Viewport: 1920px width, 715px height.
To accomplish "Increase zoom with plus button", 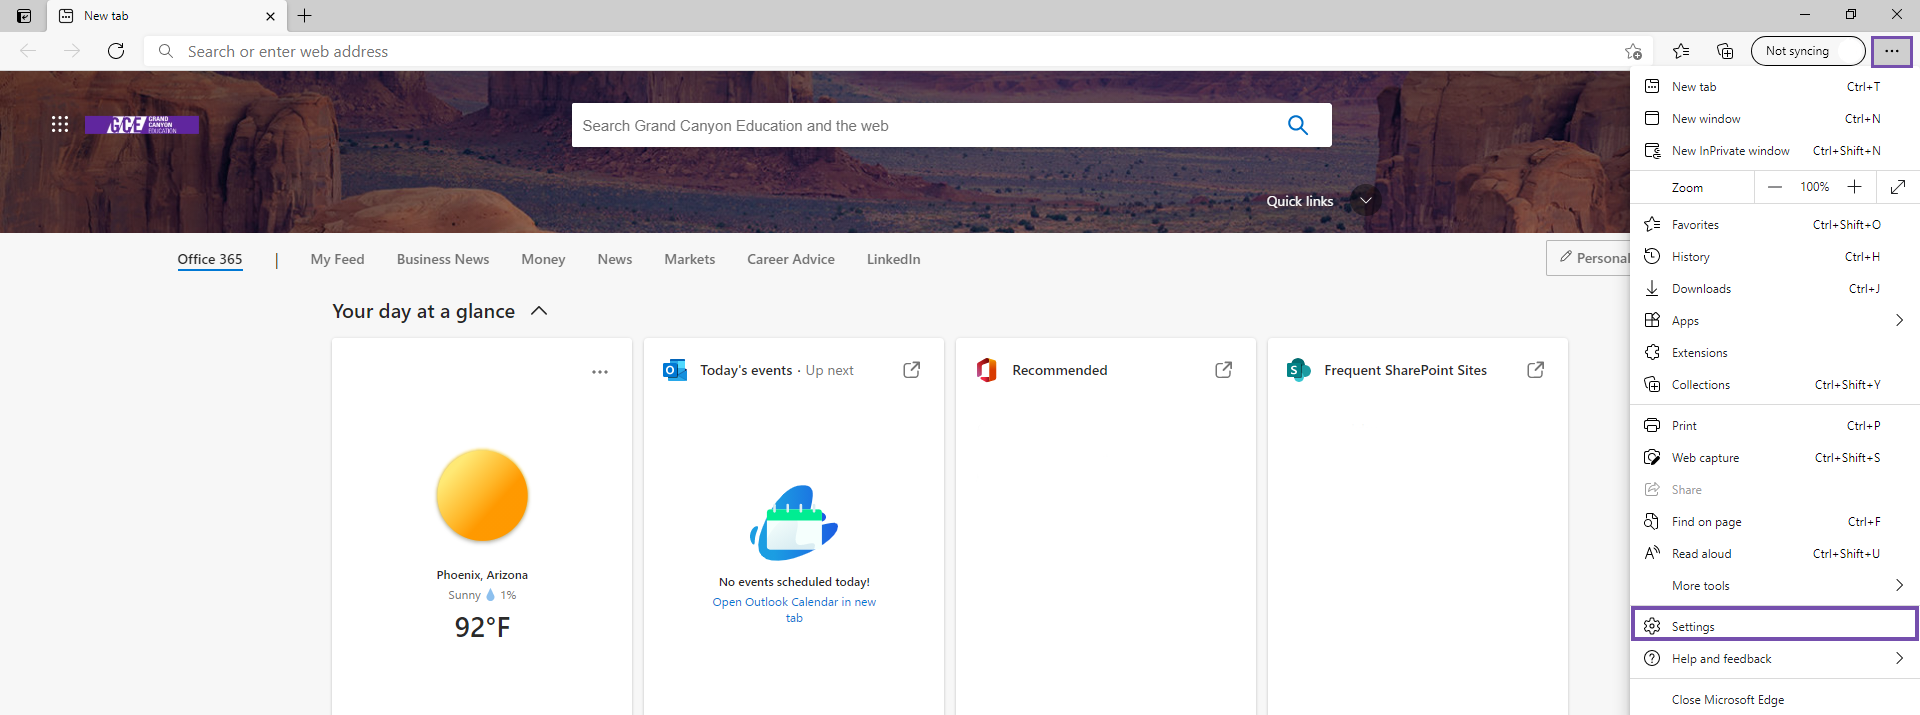I will pos(1855,187).
